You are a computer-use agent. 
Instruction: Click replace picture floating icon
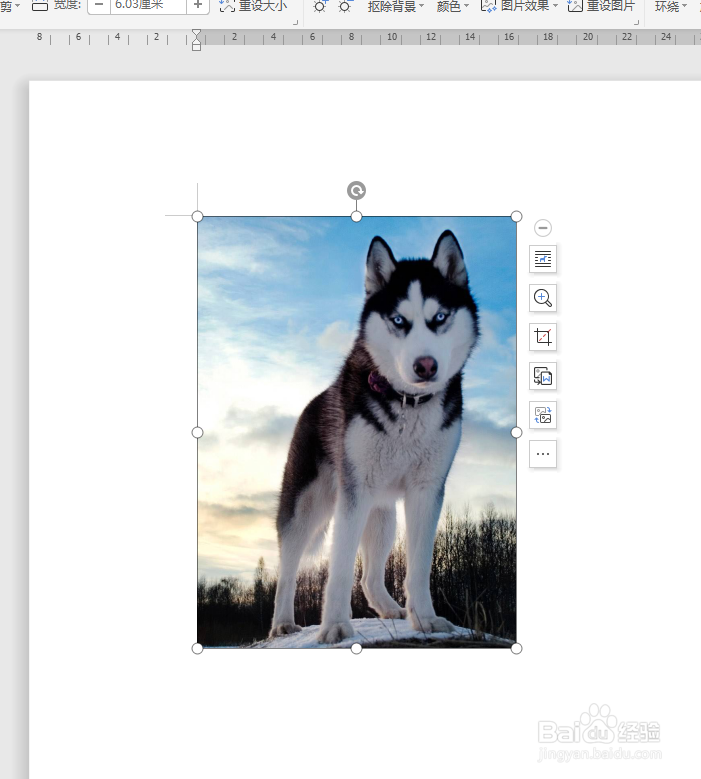543,415
